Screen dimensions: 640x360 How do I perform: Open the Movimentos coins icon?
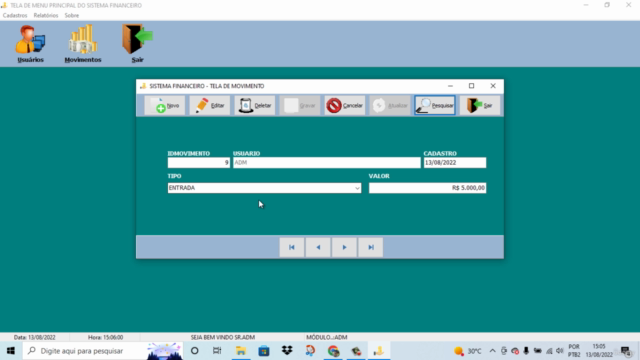click(83, 44)
